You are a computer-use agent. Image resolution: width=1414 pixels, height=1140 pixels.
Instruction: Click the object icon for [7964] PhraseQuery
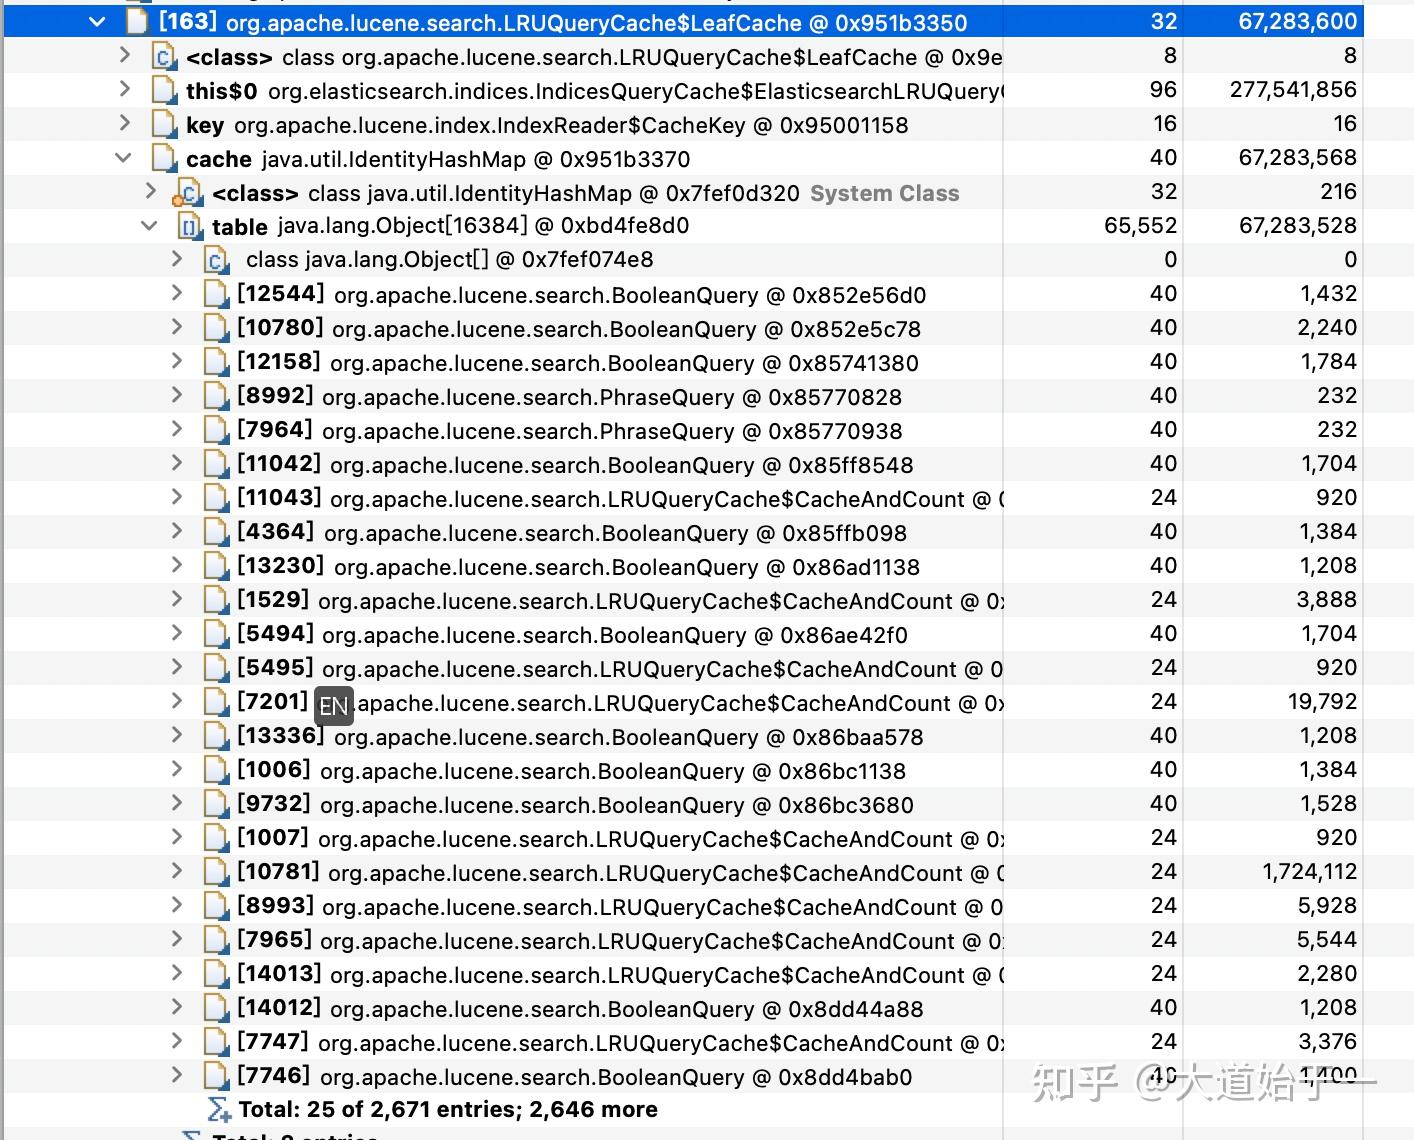point(216,431)
